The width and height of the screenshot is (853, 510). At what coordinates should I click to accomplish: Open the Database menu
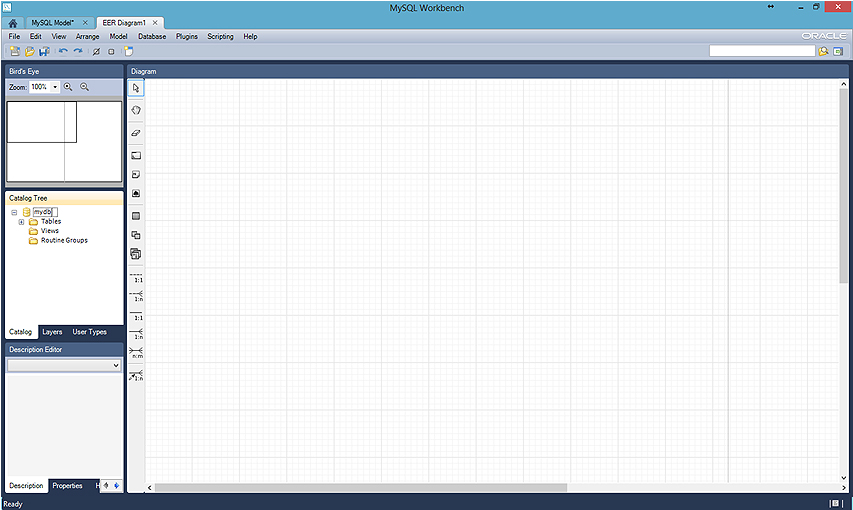pos(152,36)
